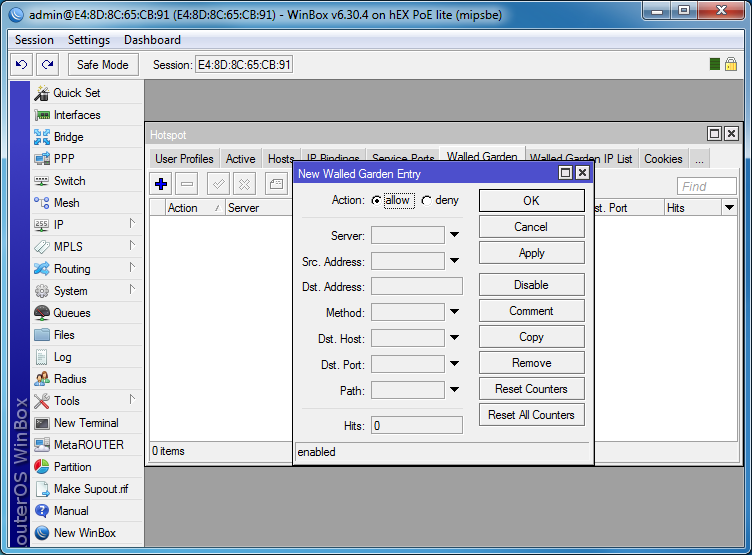
Task: Click the blue plus add button
Action: pyautogui.click(x=161, y=184)
